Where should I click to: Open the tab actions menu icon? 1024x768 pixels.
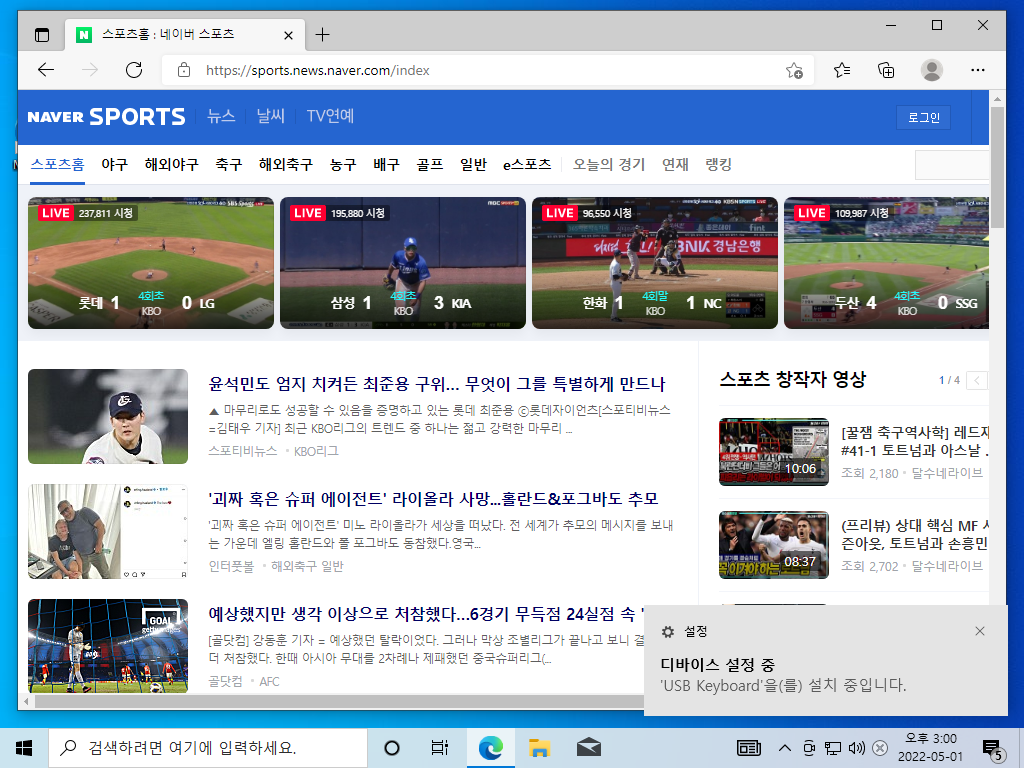[x=42, y=35]
